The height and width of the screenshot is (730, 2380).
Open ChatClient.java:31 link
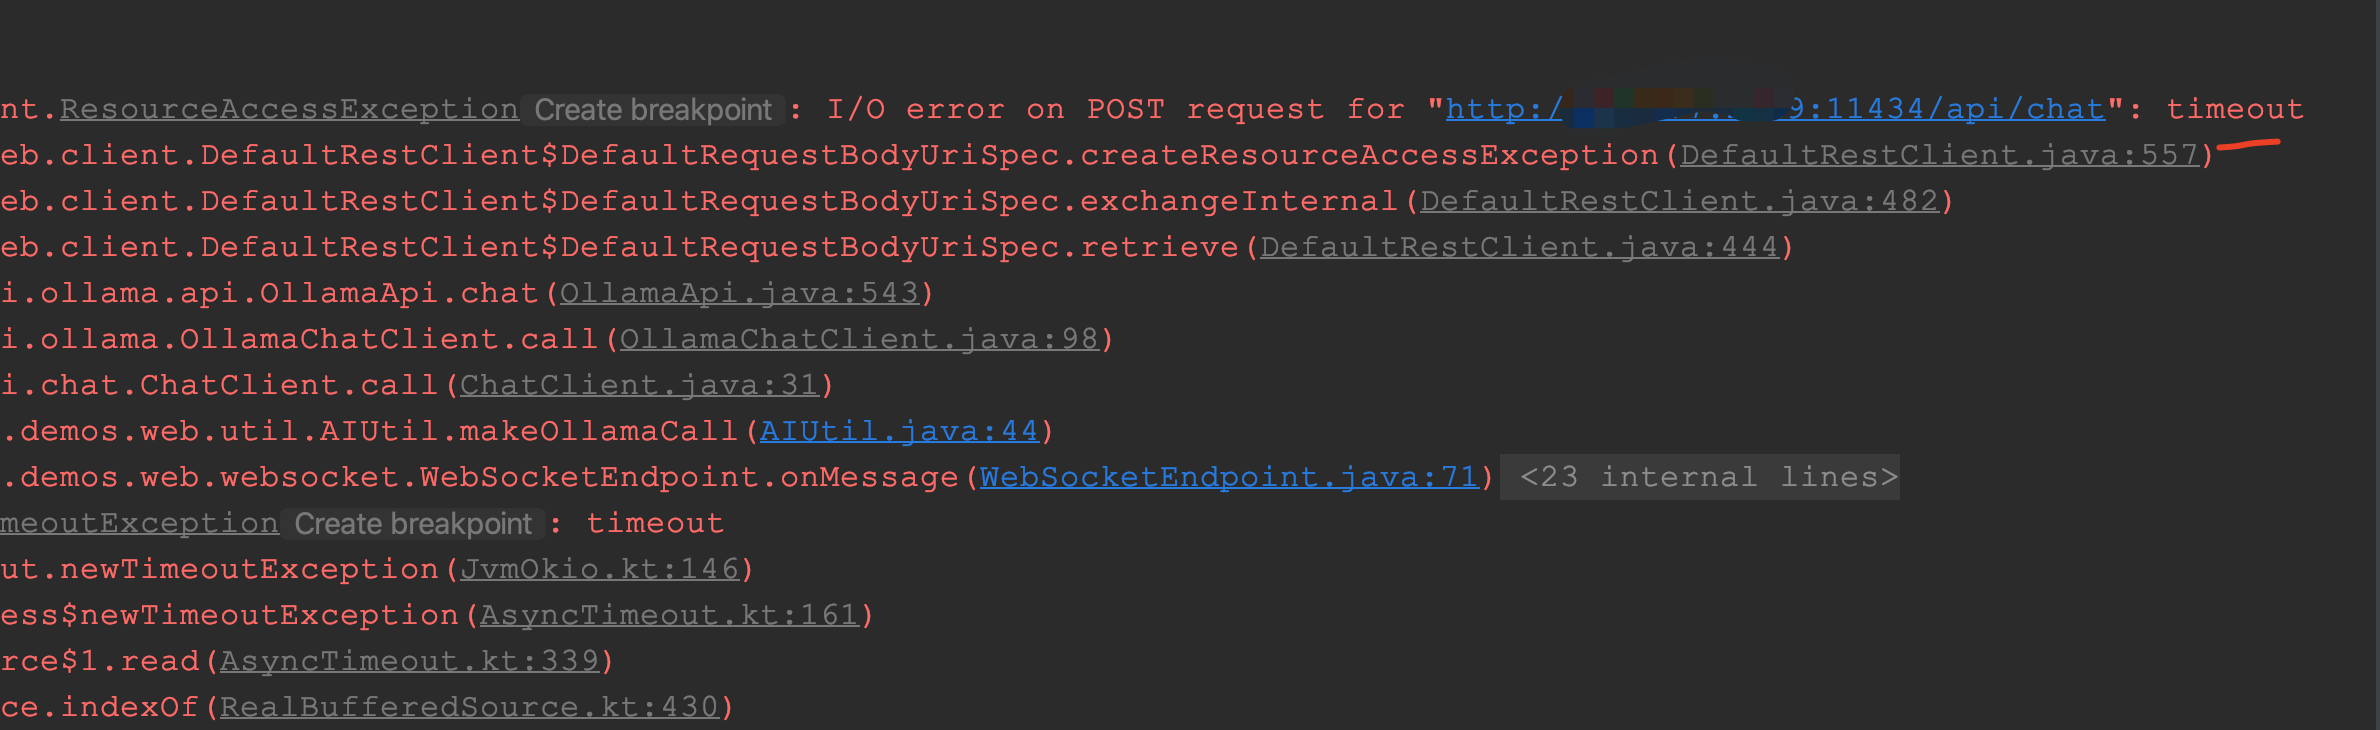[x=639, y=385]
